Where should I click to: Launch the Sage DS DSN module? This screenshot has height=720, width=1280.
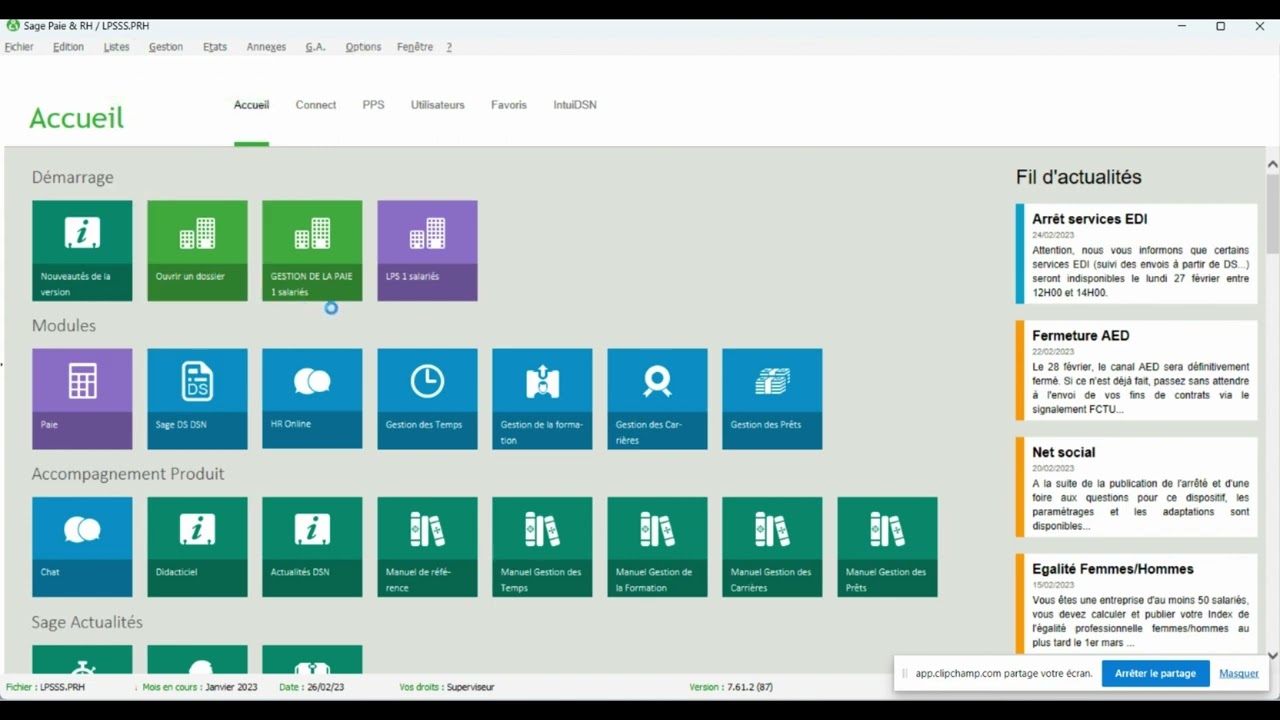point(197,399)
